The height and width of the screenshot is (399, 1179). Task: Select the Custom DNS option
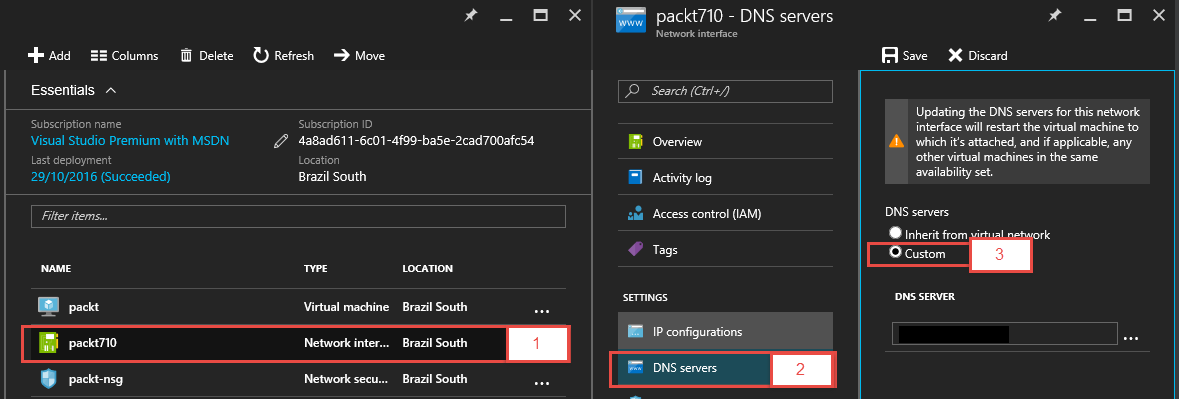coord(895,253)
